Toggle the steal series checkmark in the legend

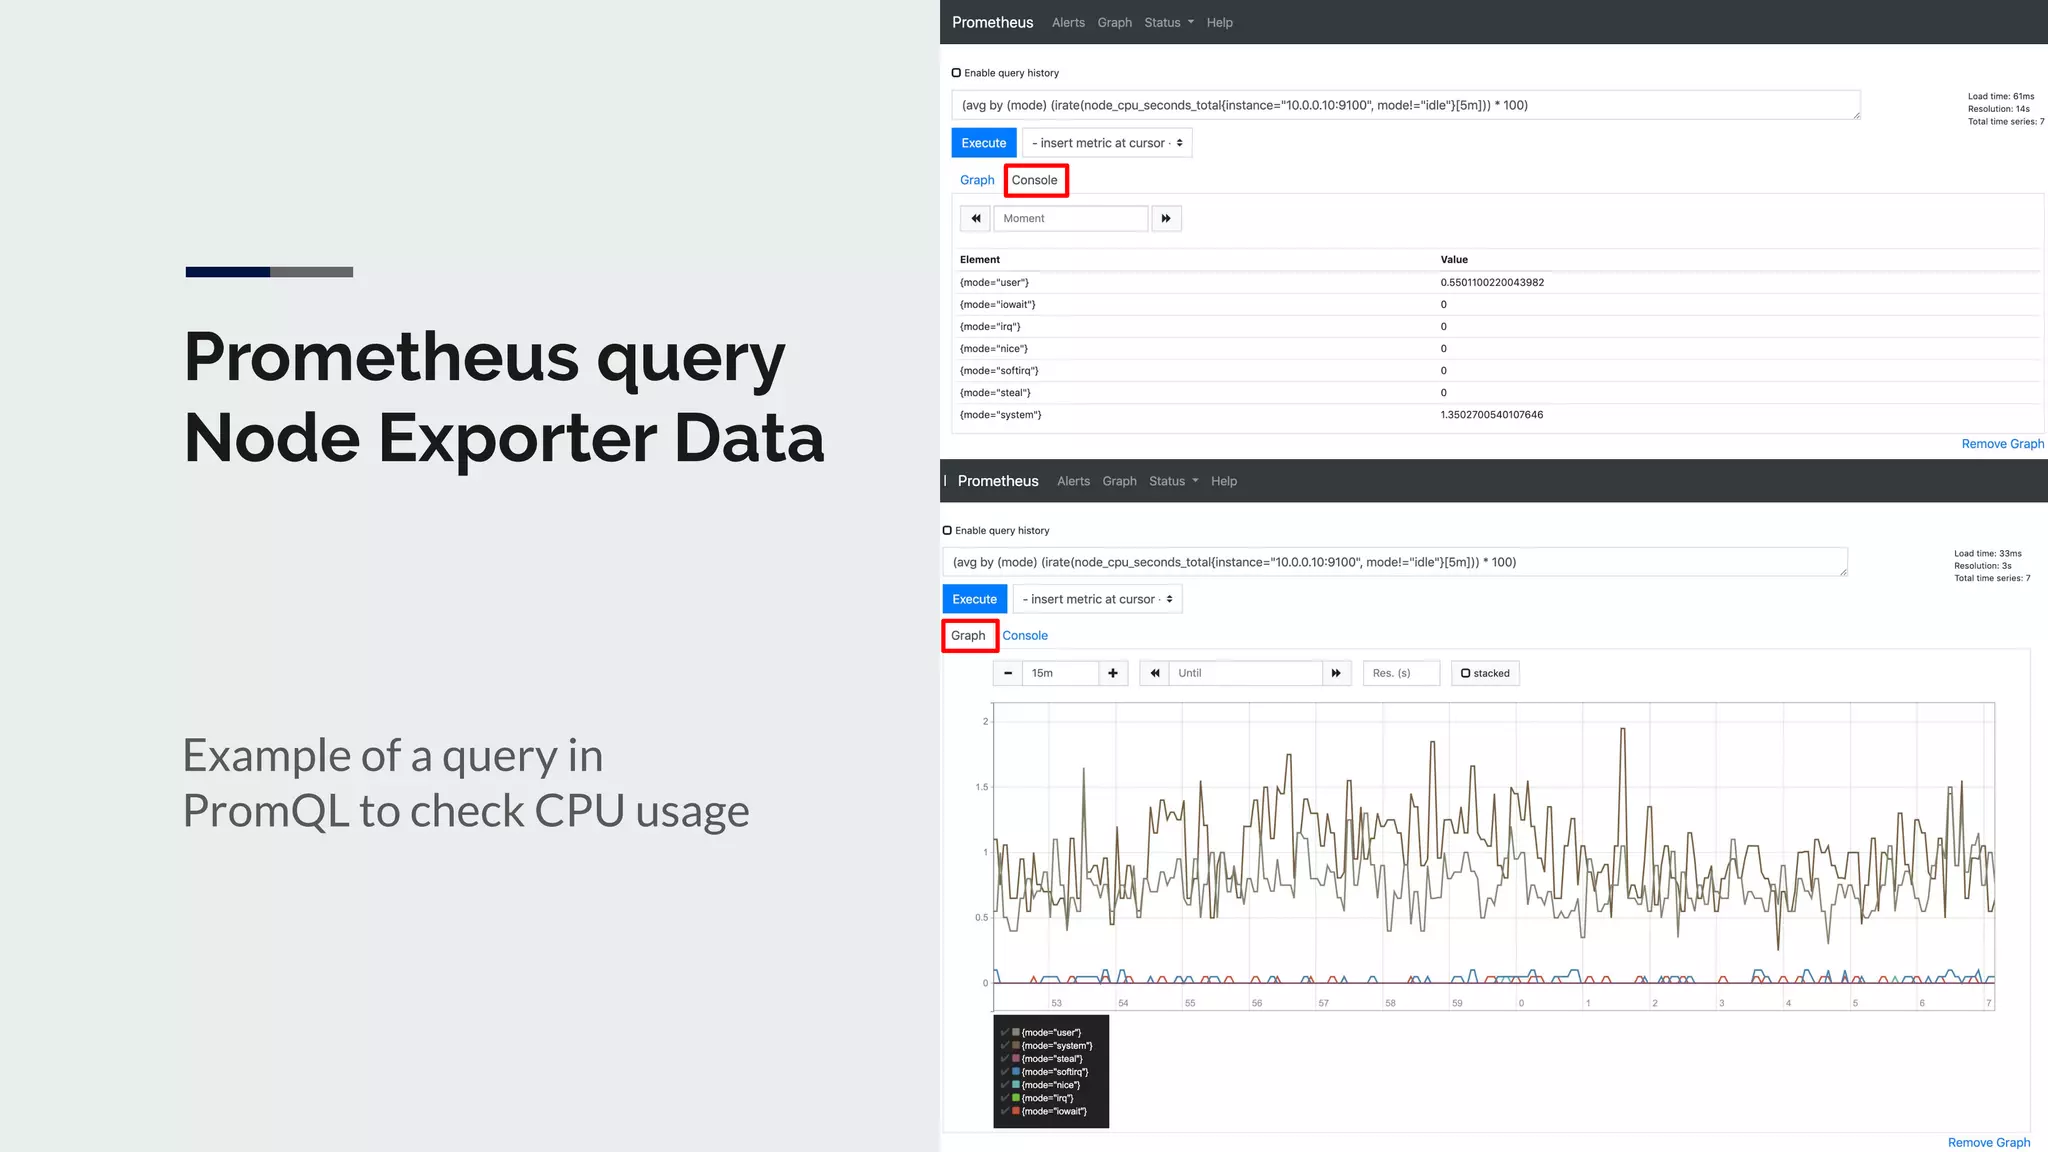point(1004,1058)
